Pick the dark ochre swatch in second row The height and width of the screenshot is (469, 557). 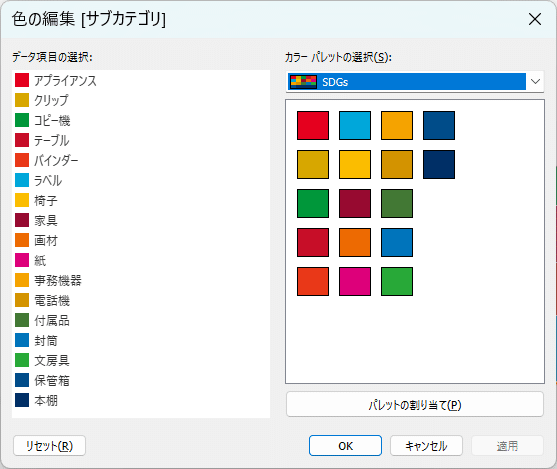tap(397, 165)
